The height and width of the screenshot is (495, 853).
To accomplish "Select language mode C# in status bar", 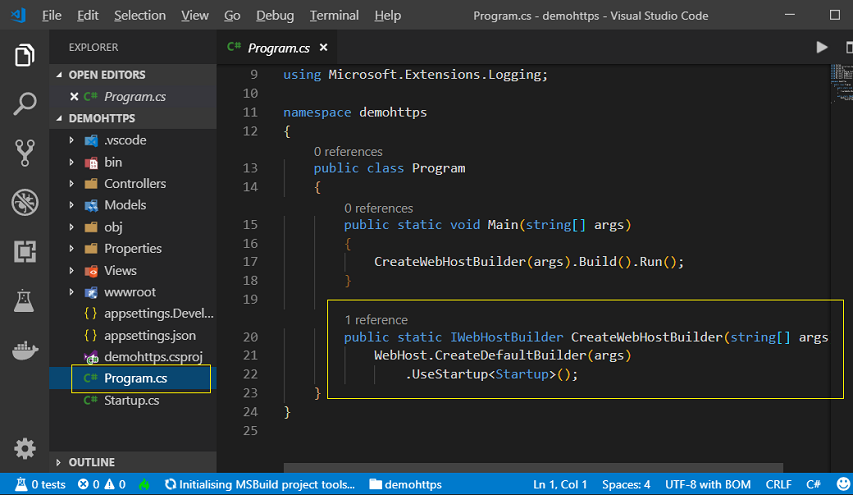I will click(813, 484).
